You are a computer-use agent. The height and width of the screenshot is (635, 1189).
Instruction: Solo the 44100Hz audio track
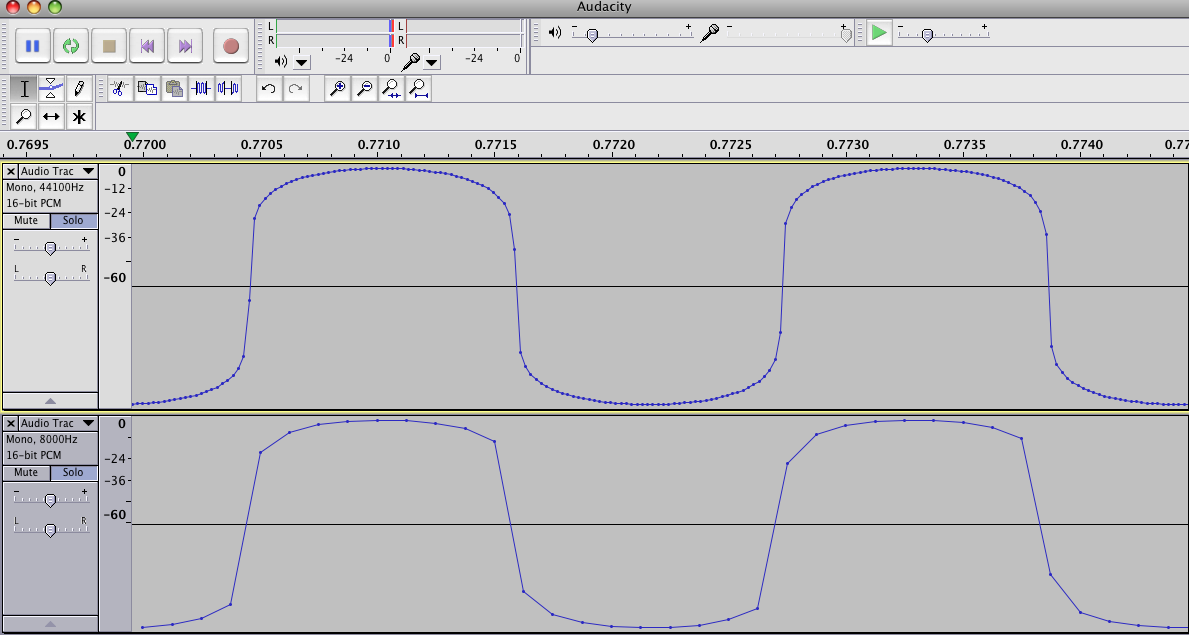click(73, 220)
